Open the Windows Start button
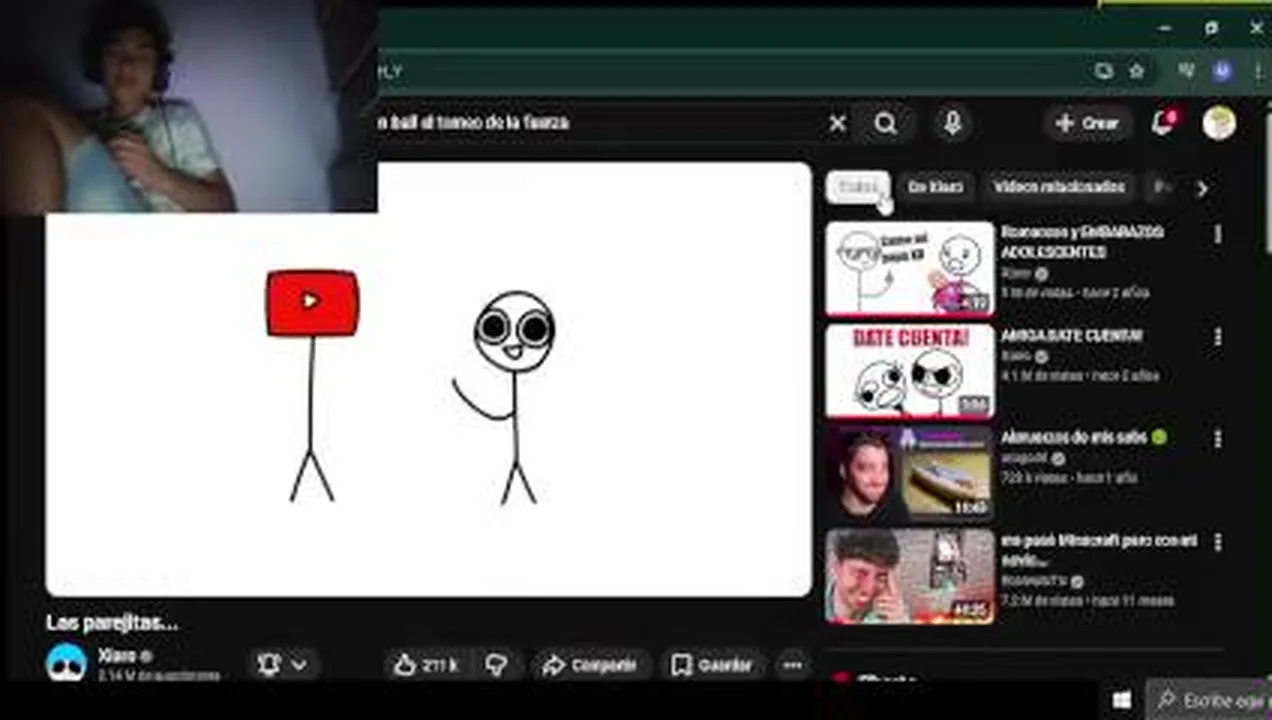 point(1121,700)
